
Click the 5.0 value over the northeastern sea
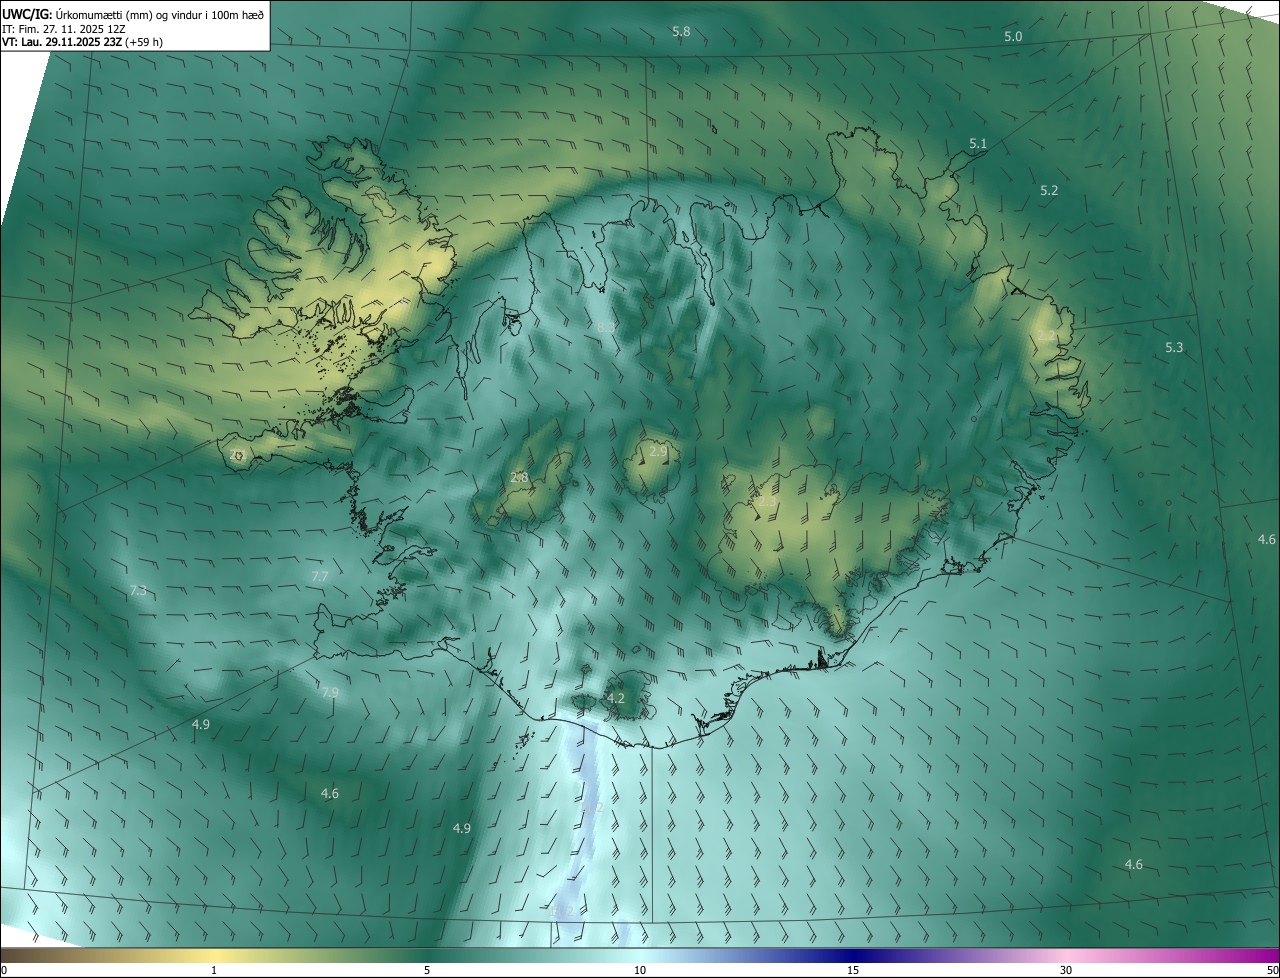click(1013, 37)
